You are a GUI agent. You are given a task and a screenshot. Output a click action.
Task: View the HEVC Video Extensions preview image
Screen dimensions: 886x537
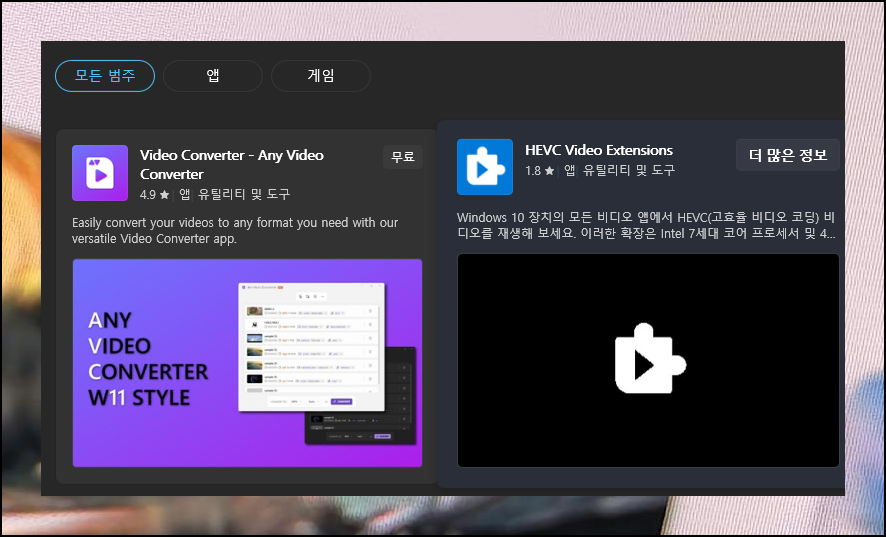(x=648, y=361)
